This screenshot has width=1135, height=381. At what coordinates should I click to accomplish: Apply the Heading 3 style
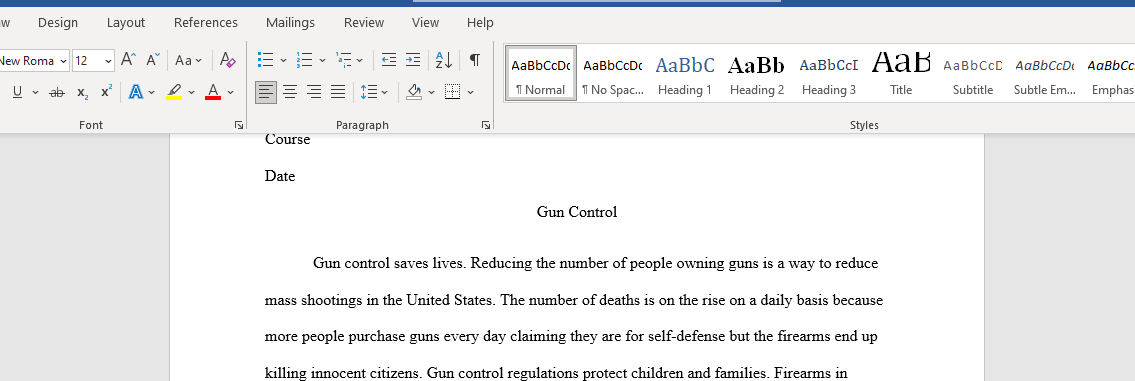(829, 74)
